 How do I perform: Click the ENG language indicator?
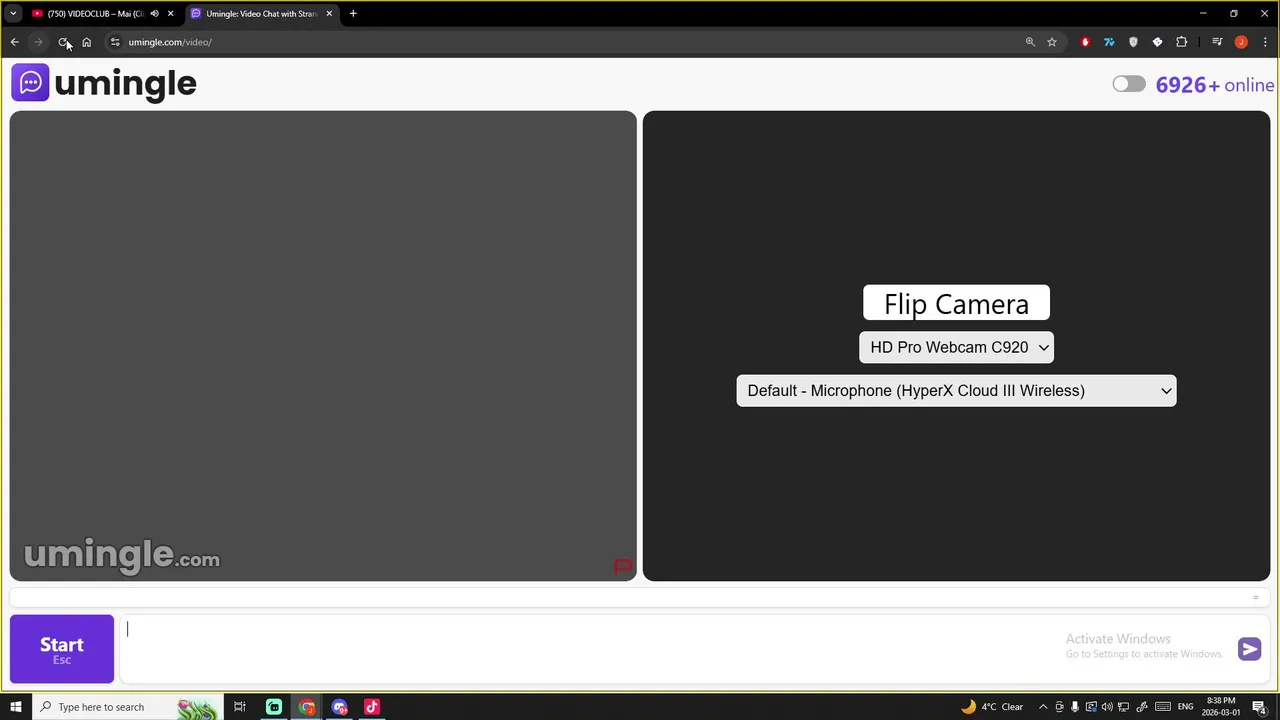[1185, 707]
